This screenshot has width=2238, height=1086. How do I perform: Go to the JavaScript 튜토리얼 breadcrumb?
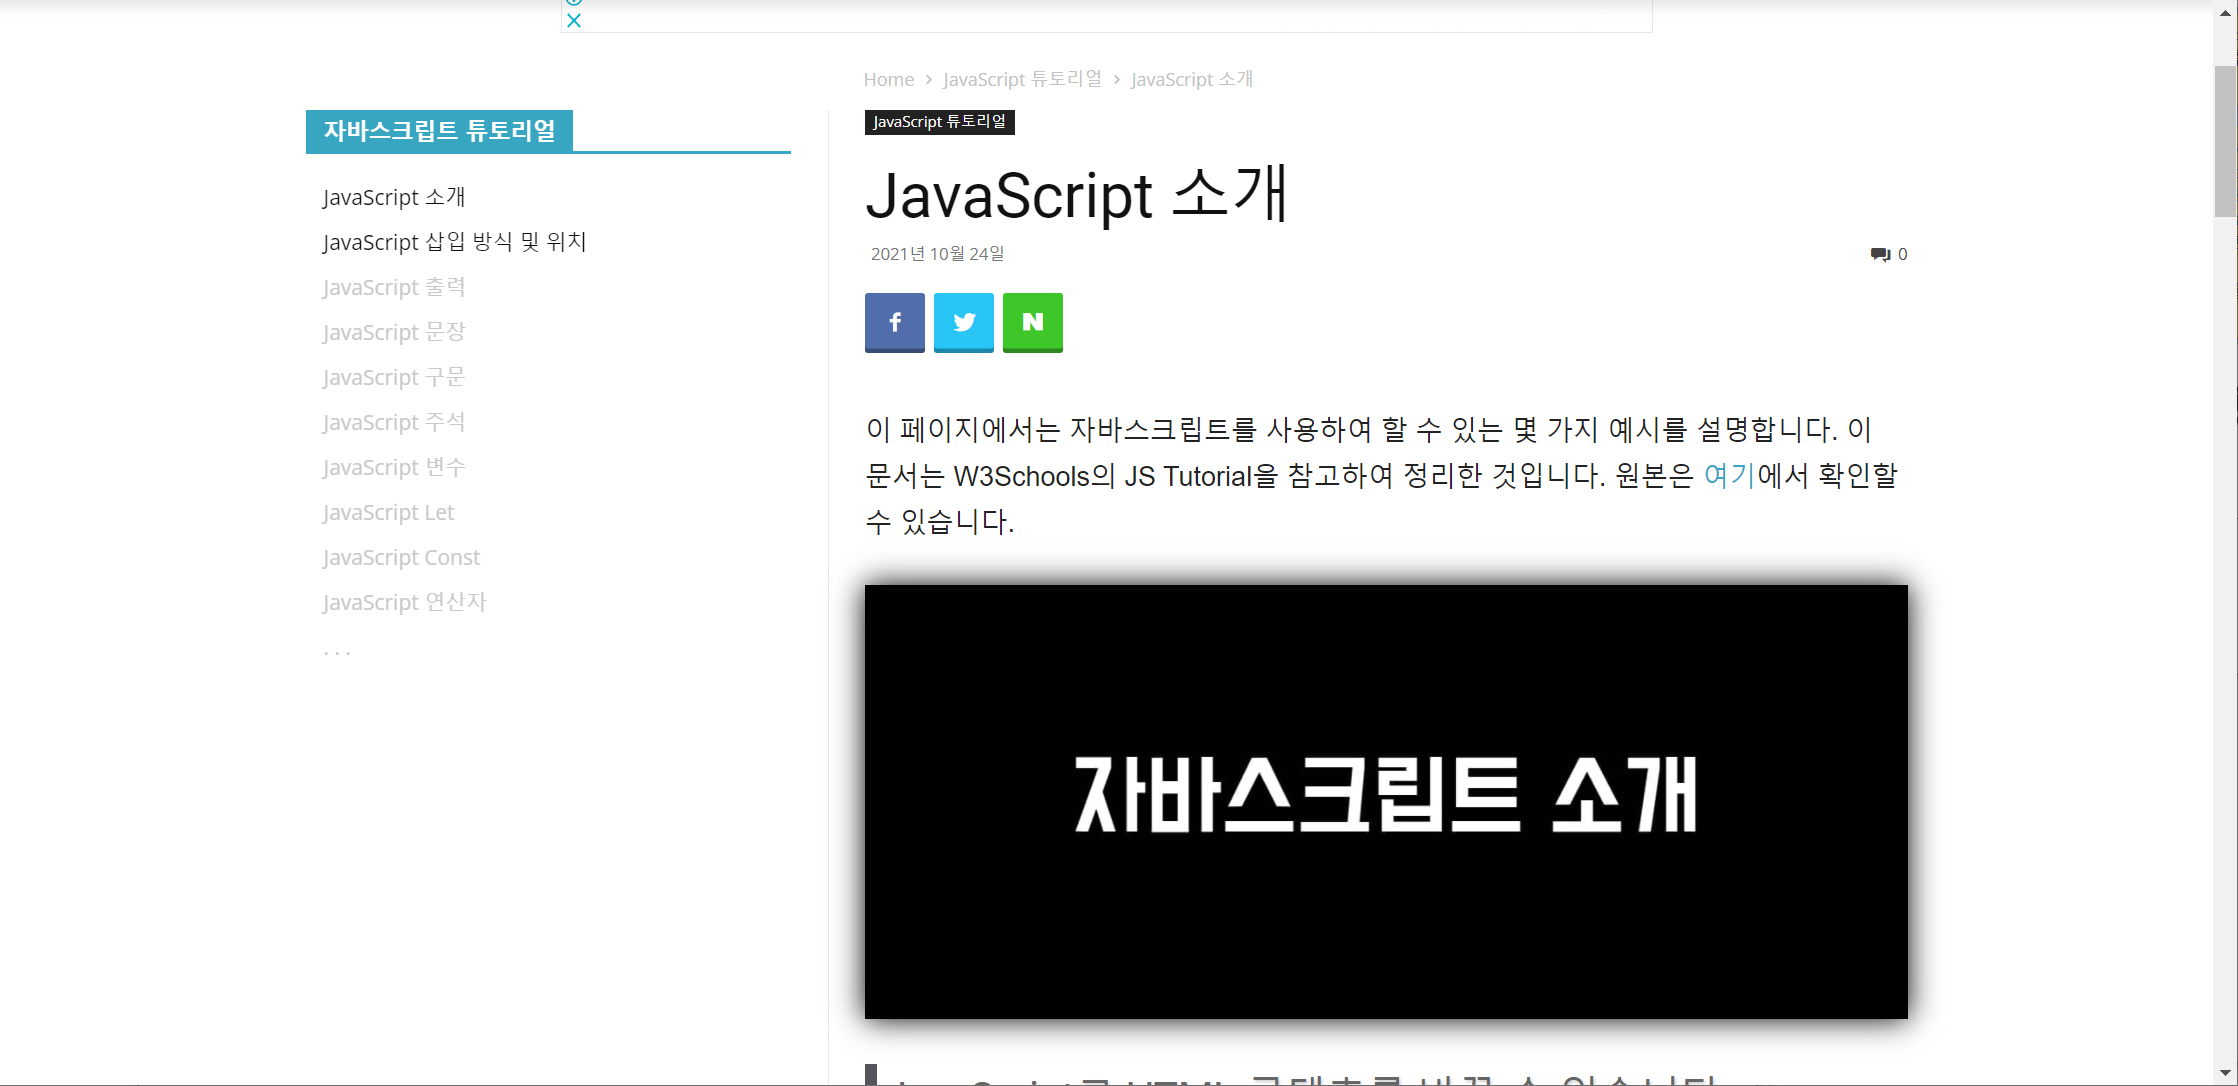pos(1021,79)
